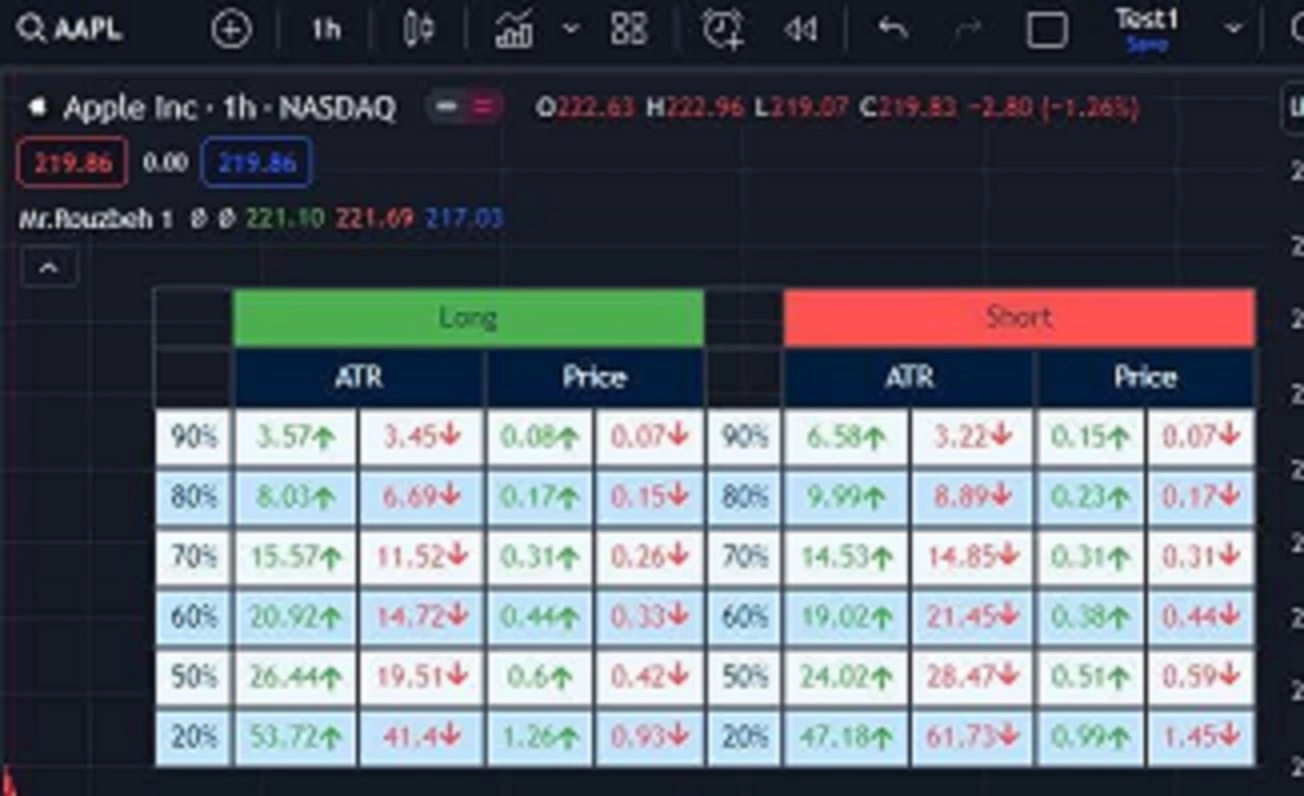Screen dimensions: 1304x796
Task: Click the 6.58 up cell
Action: 846,437
